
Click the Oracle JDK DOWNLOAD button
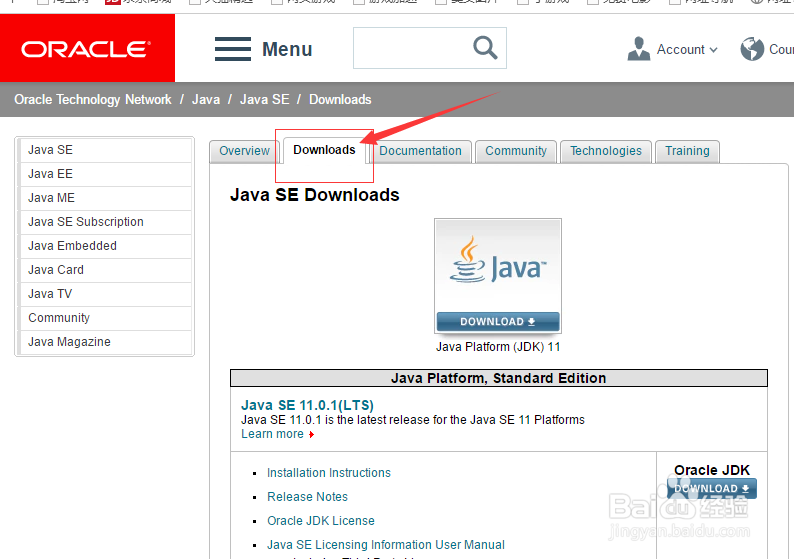click(x=711, y=489)
